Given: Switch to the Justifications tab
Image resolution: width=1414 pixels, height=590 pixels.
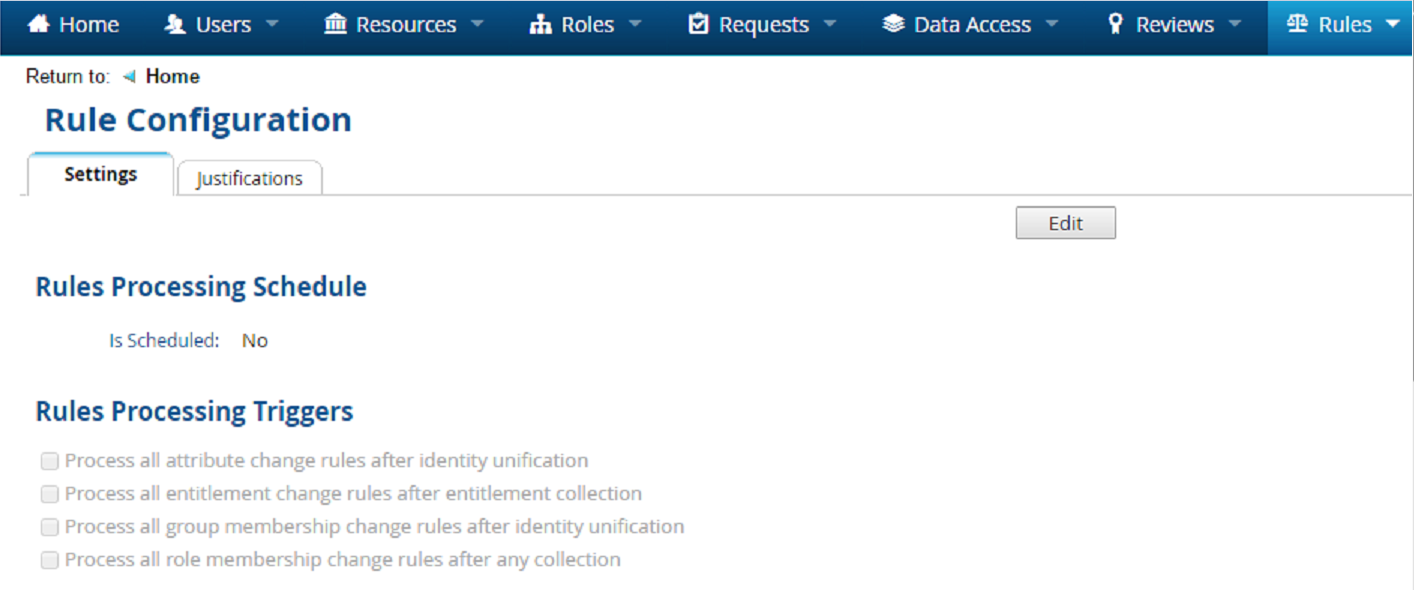Looking at the screenshot, I should tap(249, 179).
